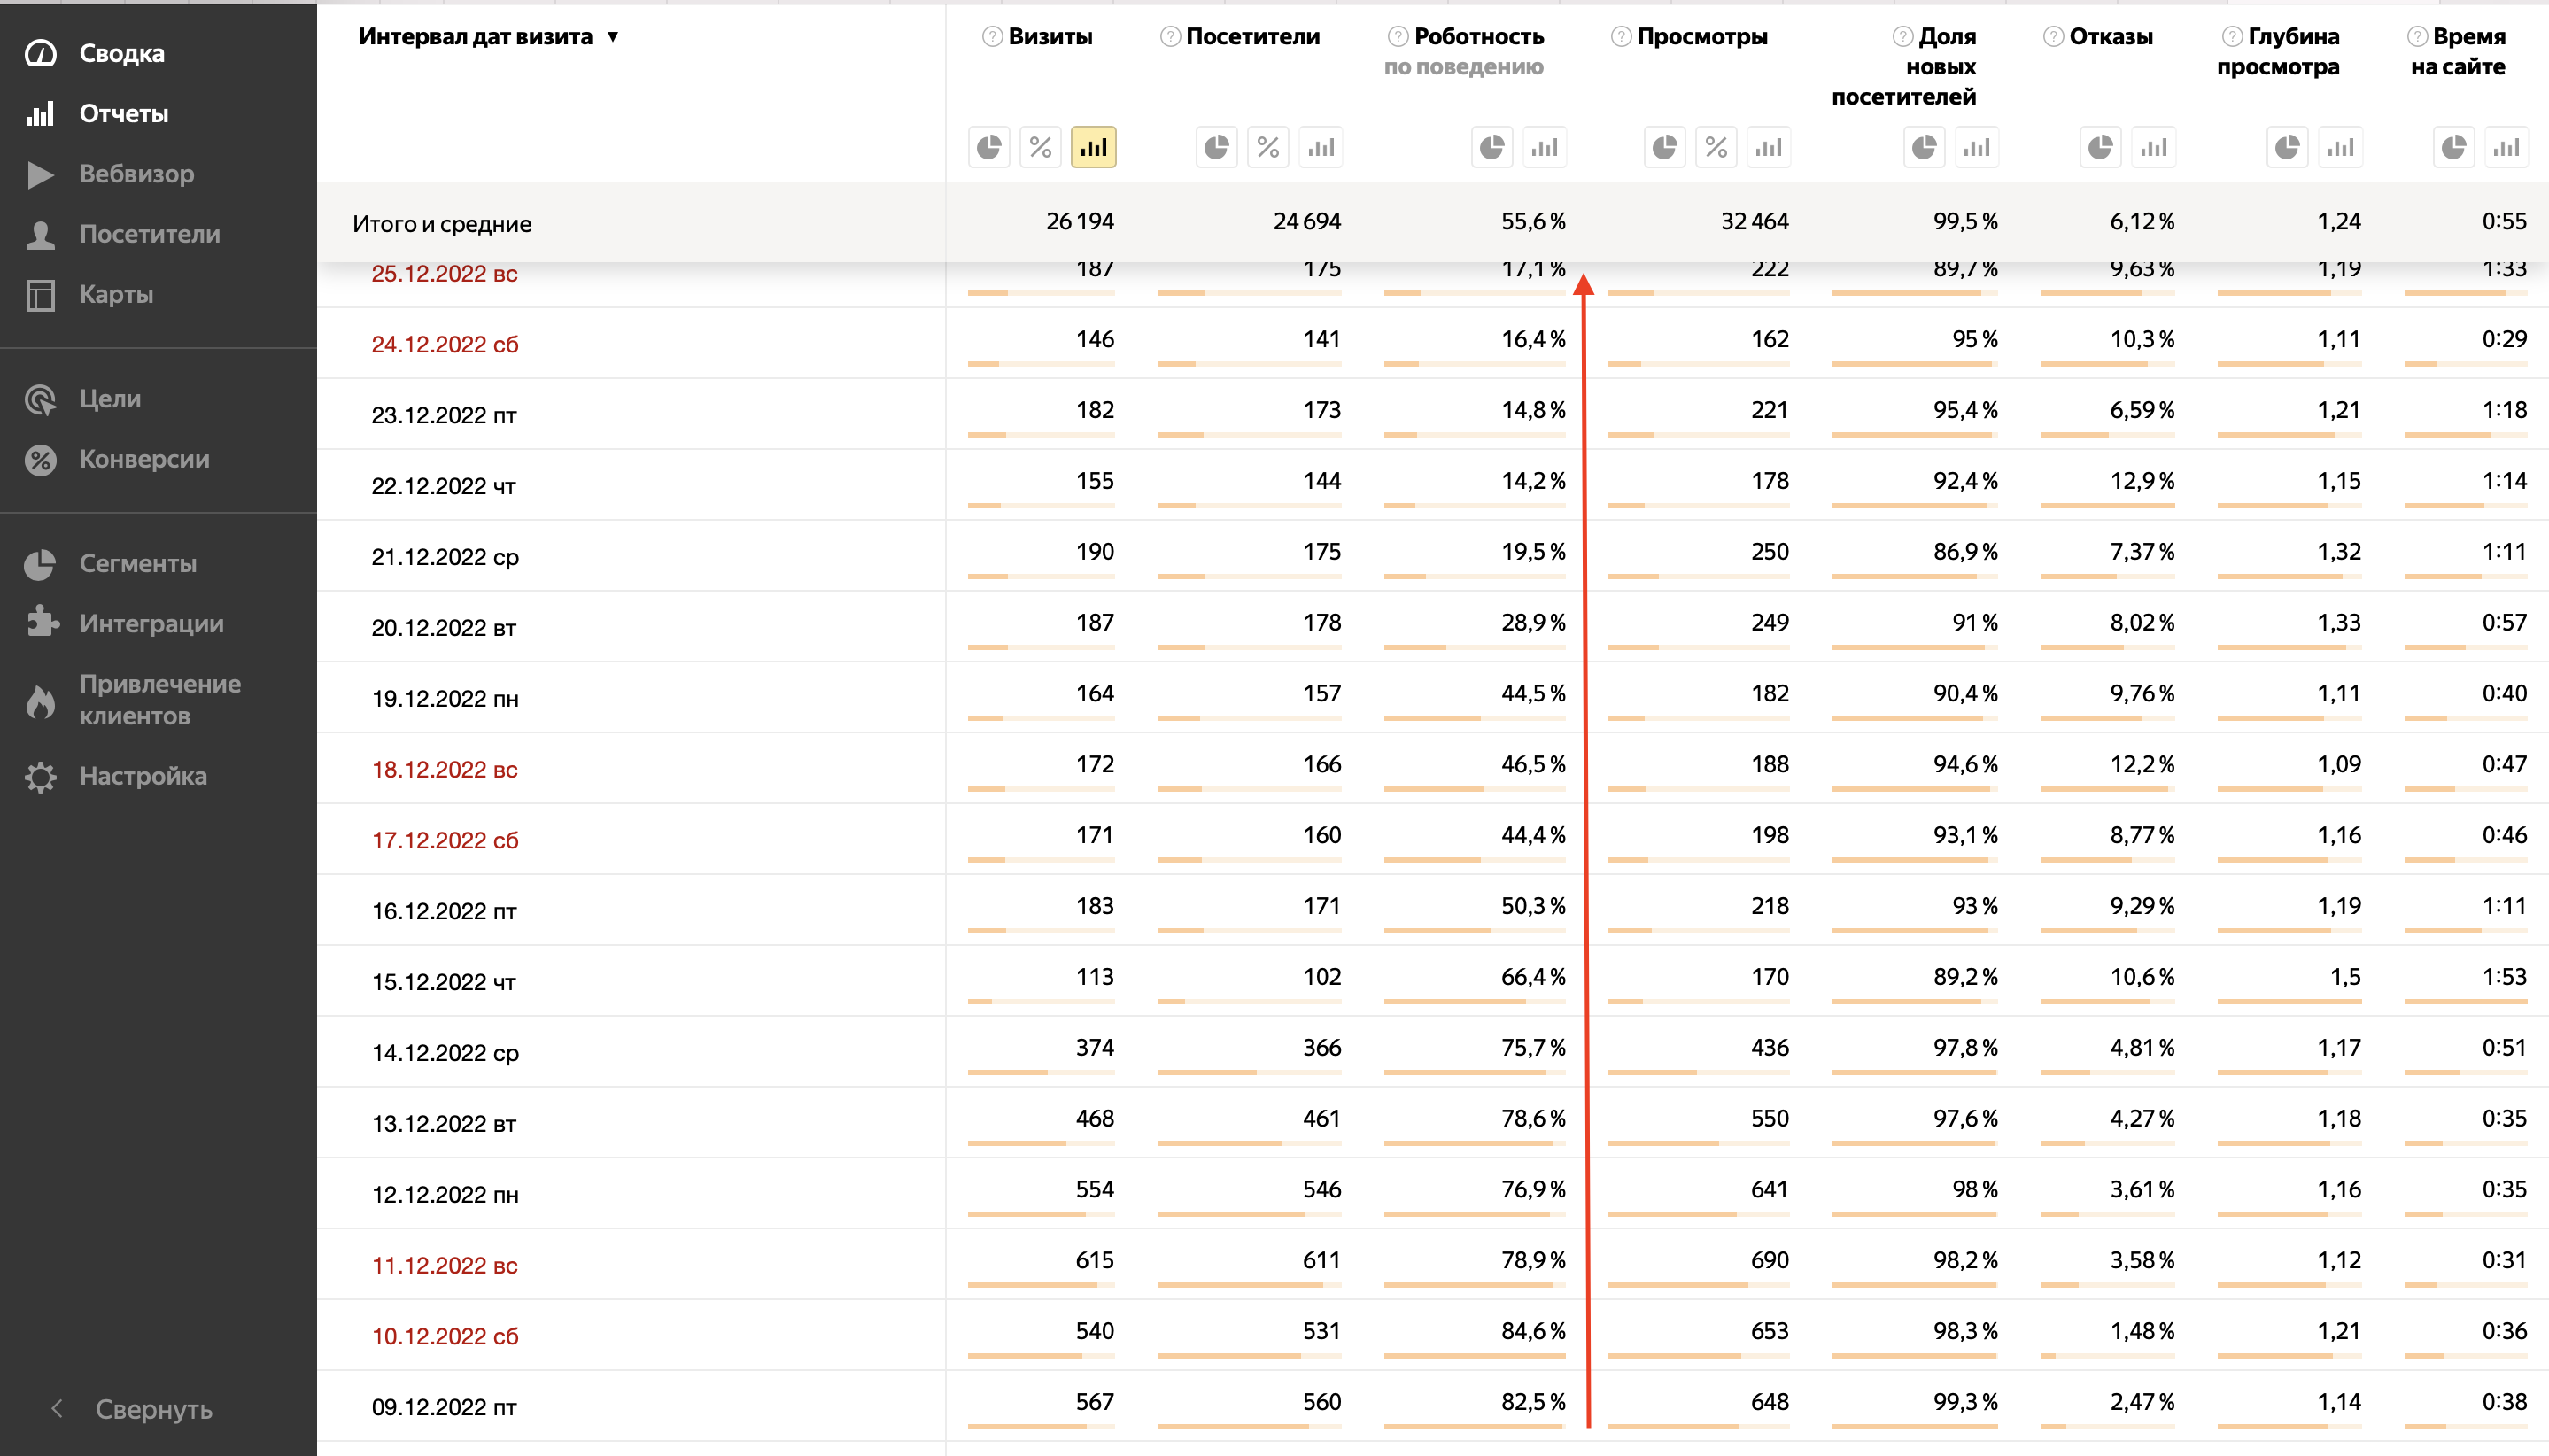Screen dimensions: 2549x1456
Task: Show pie chart for Просмотры column
Action: (x=1664, y=148)
